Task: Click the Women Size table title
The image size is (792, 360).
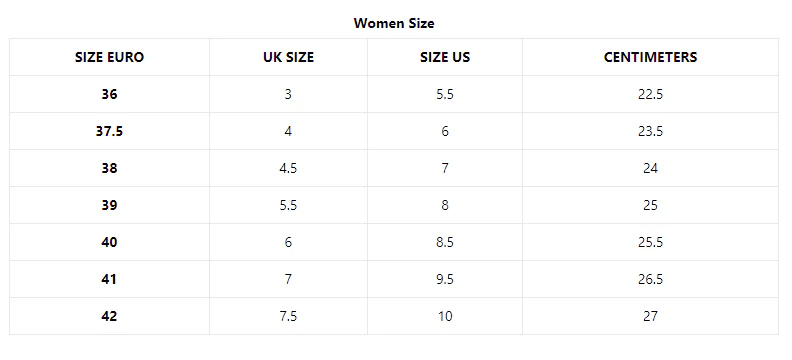Action: click(393, 23)
